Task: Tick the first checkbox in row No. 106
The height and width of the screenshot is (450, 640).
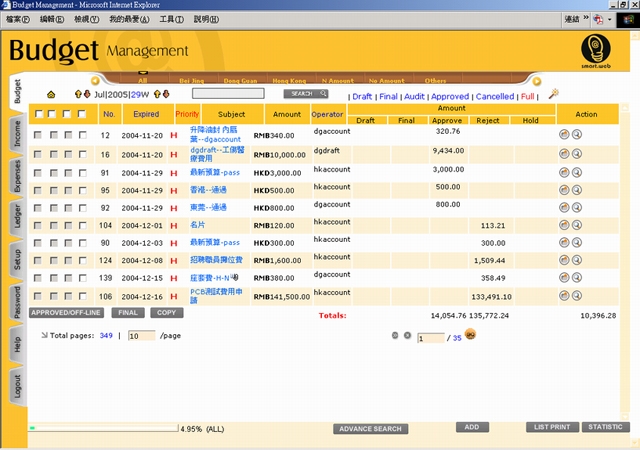Action: point(38,296)
